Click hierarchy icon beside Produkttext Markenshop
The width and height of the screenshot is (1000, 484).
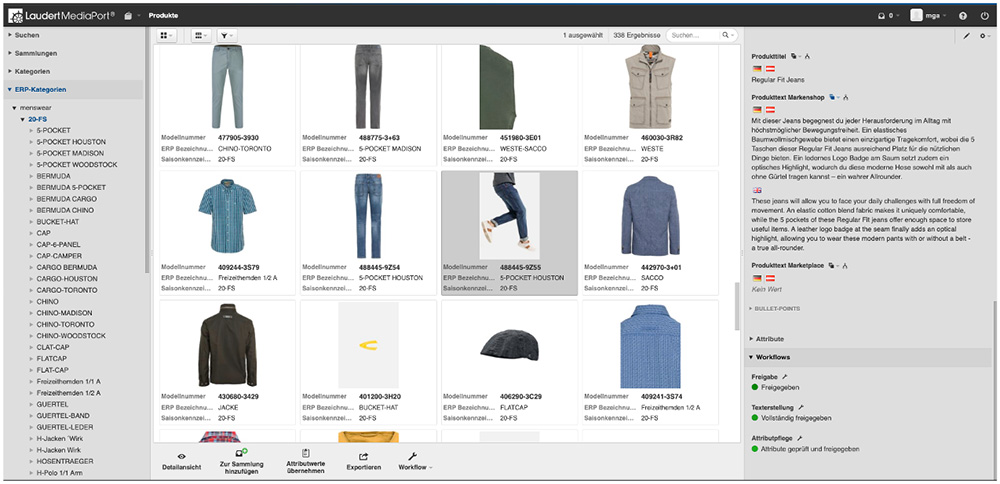pyautogui.click(x=844, y=98)
